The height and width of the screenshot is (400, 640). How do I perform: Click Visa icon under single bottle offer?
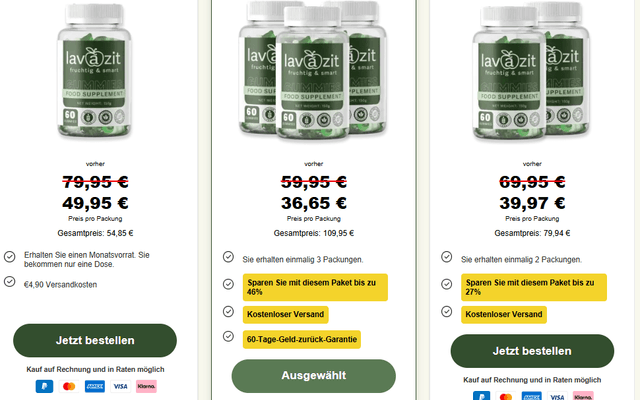[x=120, y=386]
